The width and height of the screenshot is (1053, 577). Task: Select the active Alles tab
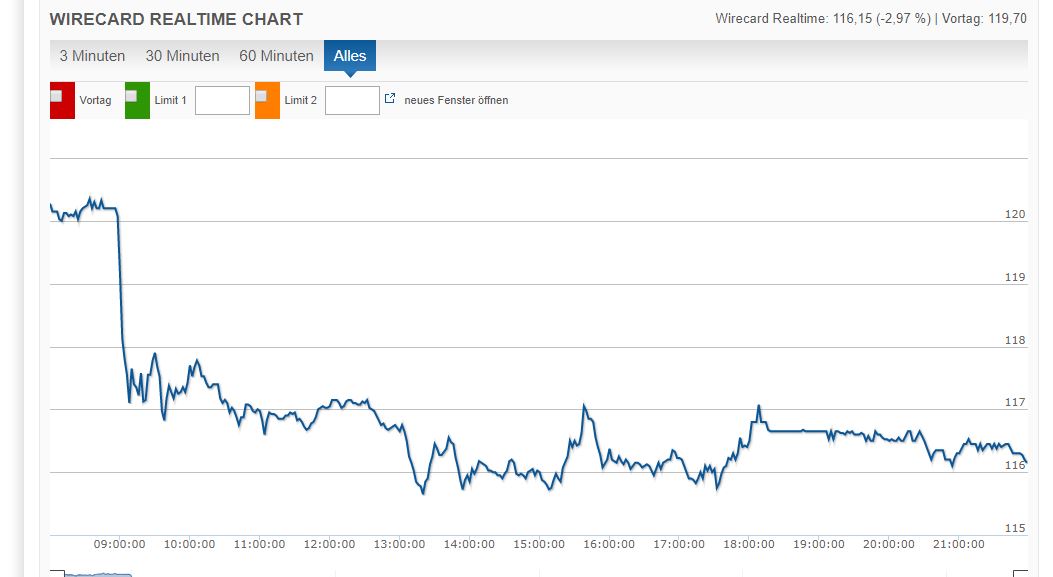pos(349,56)
